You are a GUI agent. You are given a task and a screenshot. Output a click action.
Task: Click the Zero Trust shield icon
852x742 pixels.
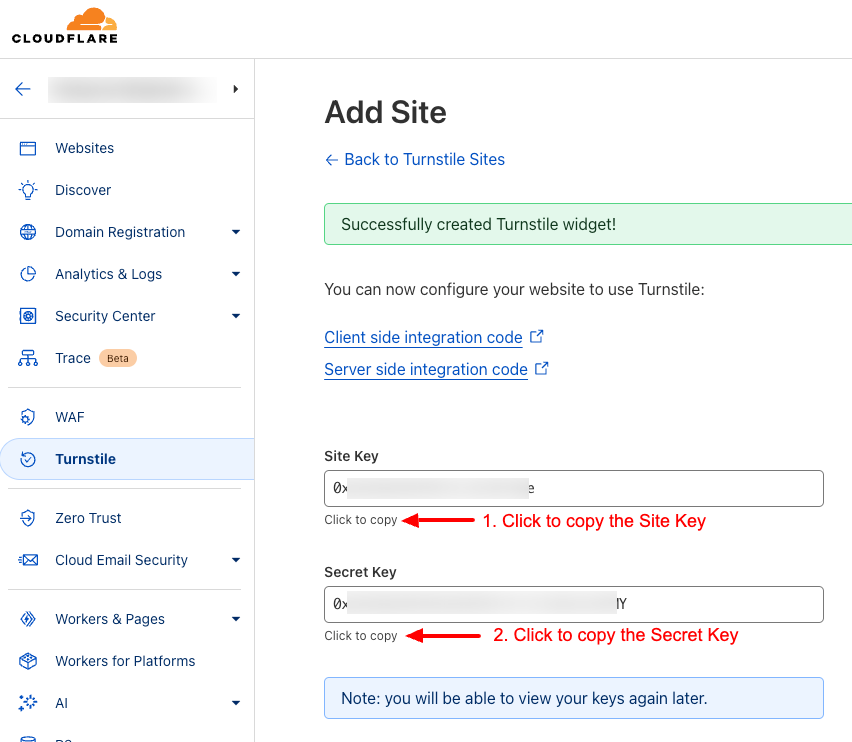point(28,518)
